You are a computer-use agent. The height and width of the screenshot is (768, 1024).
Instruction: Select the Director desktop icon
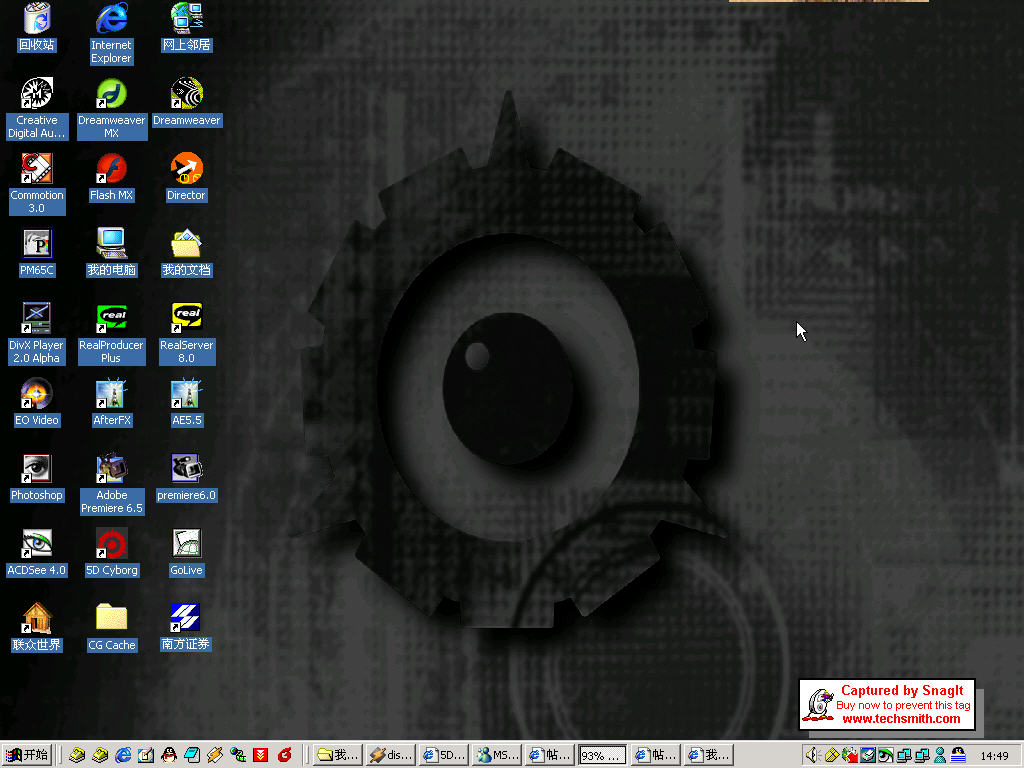tap(186, 168)
